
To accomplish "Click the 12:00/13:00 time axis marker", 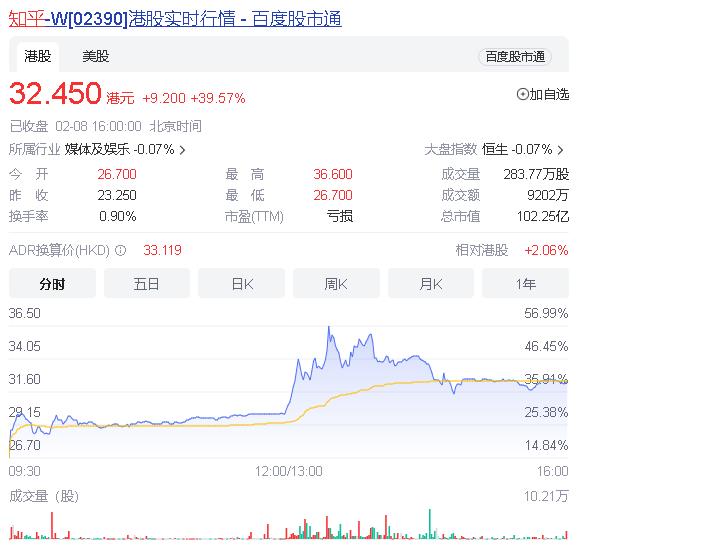I will [287, 471].
